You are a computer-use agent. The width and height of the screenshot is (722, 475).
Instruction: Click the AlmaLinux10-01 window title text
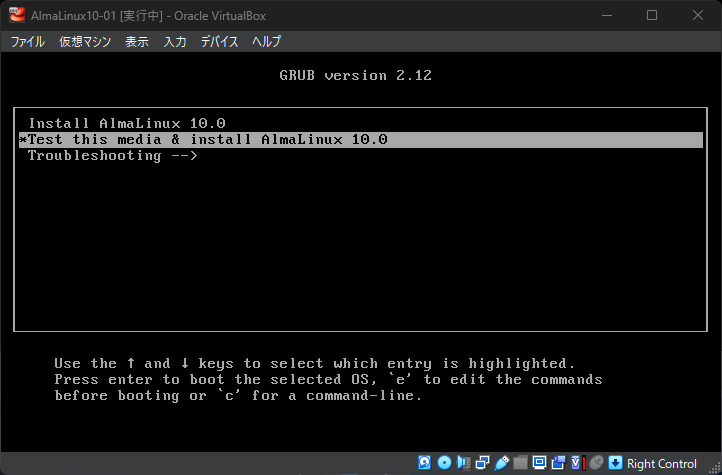[x=148, y=16]
